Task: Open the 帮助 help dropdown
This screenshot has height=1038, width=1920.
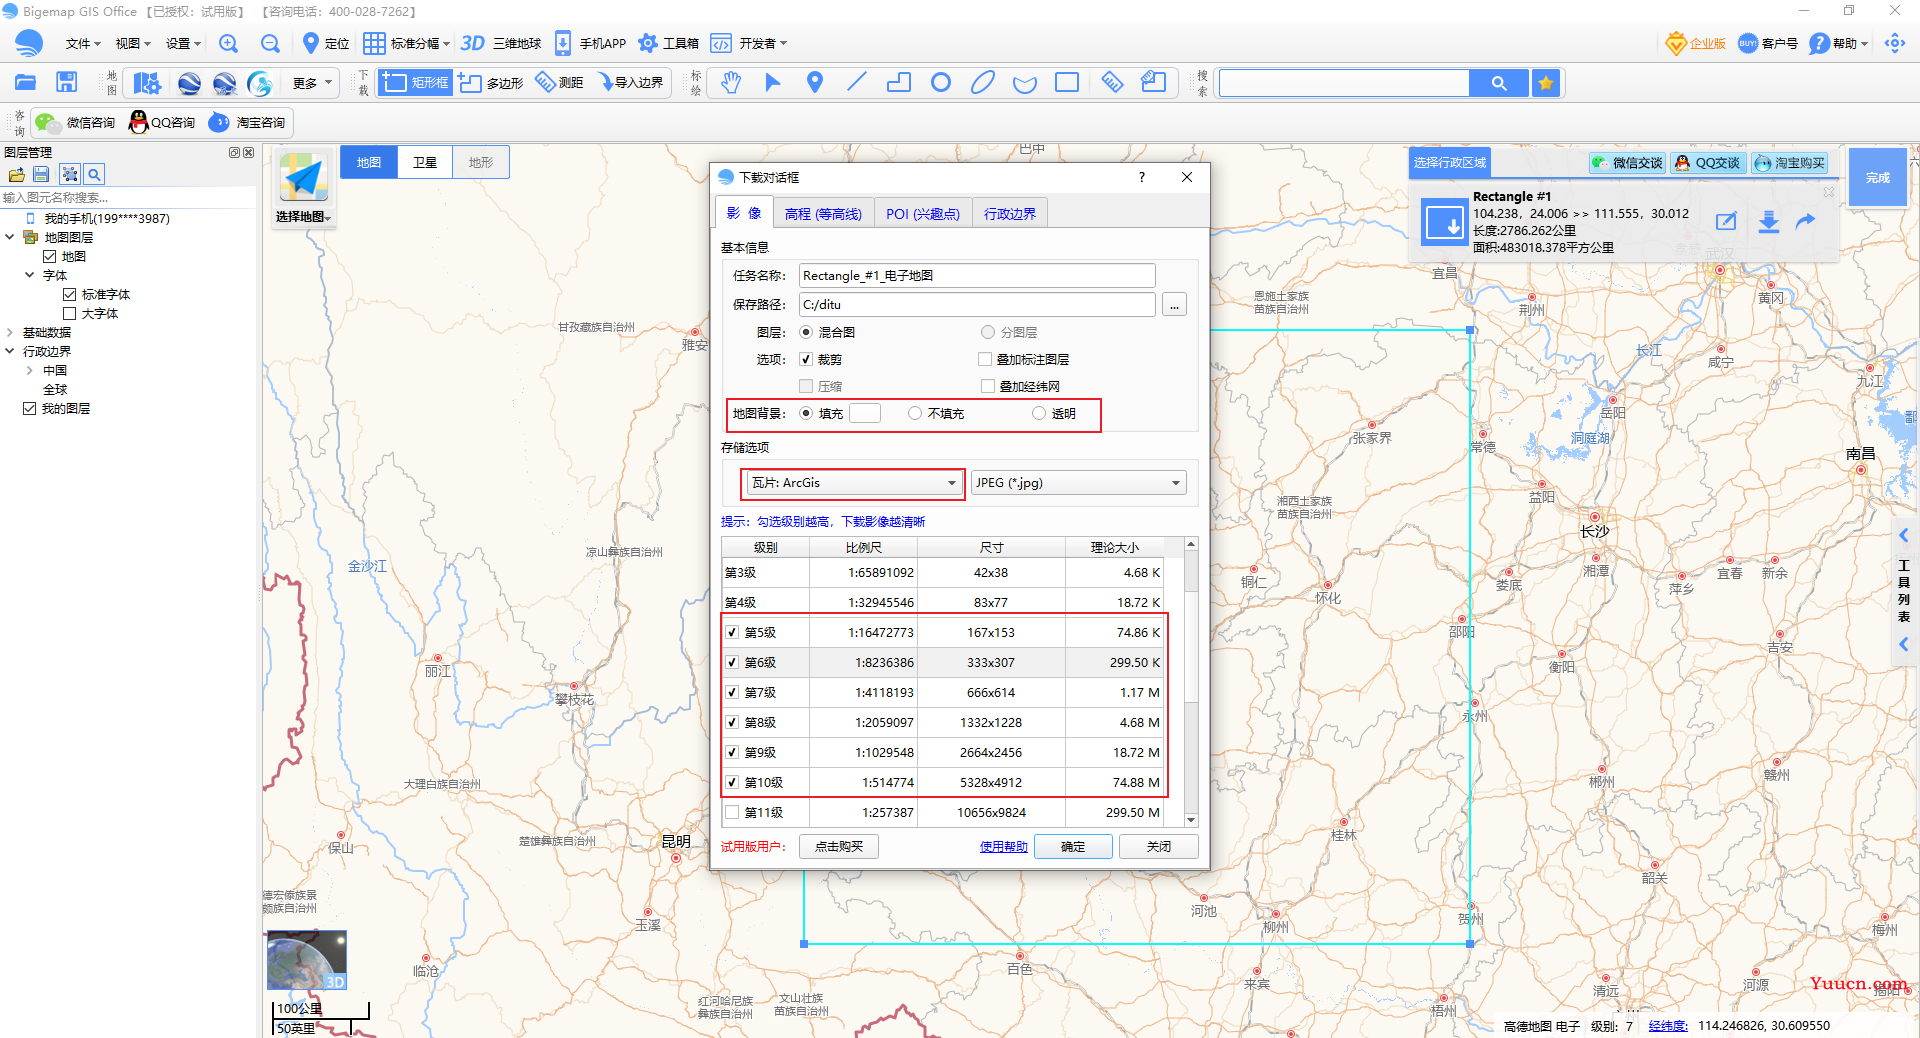Action: (1838, 44)
